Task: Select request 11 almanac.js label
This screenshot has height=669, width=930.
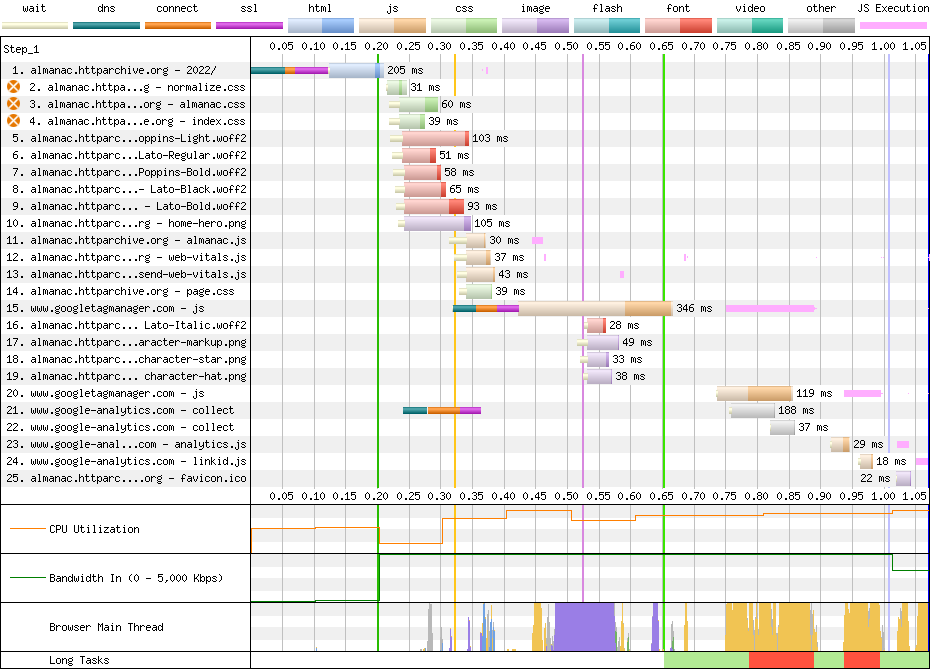Action: (126, 240)
